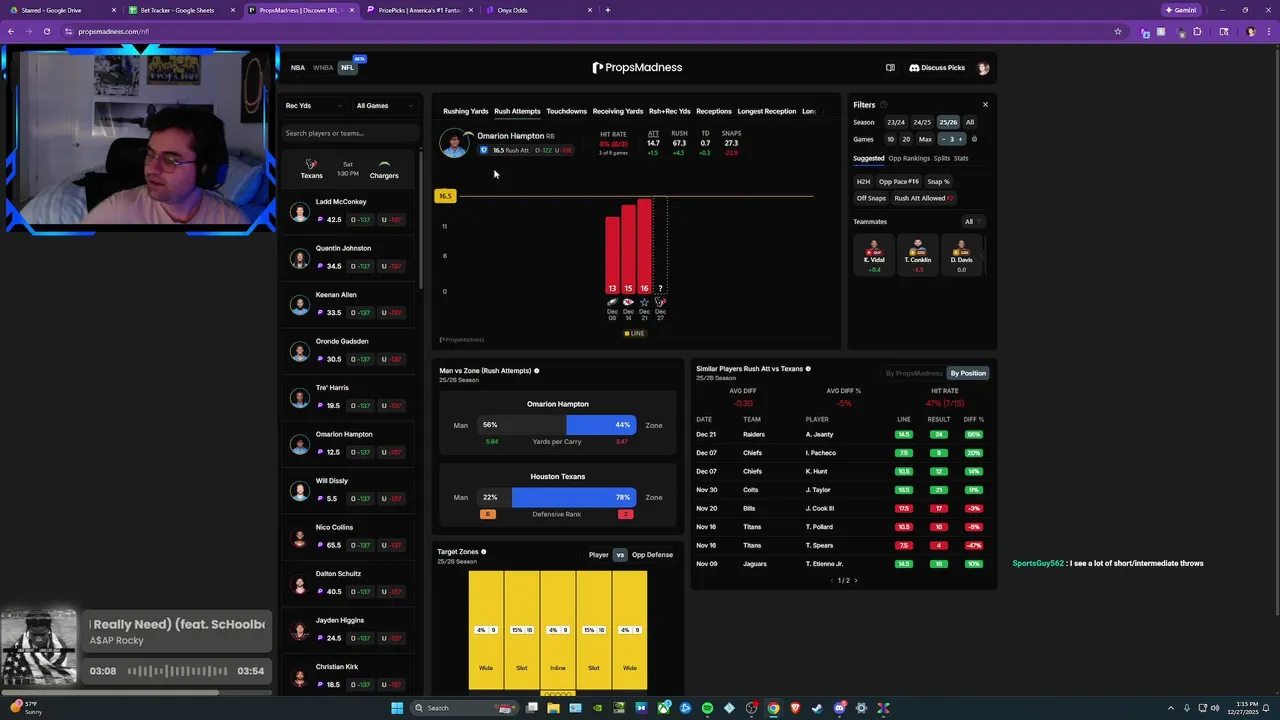This screenshot has width=1280, height=720.
Task: Switch similar players to By PropsMadness
Action: pos(914,373)
